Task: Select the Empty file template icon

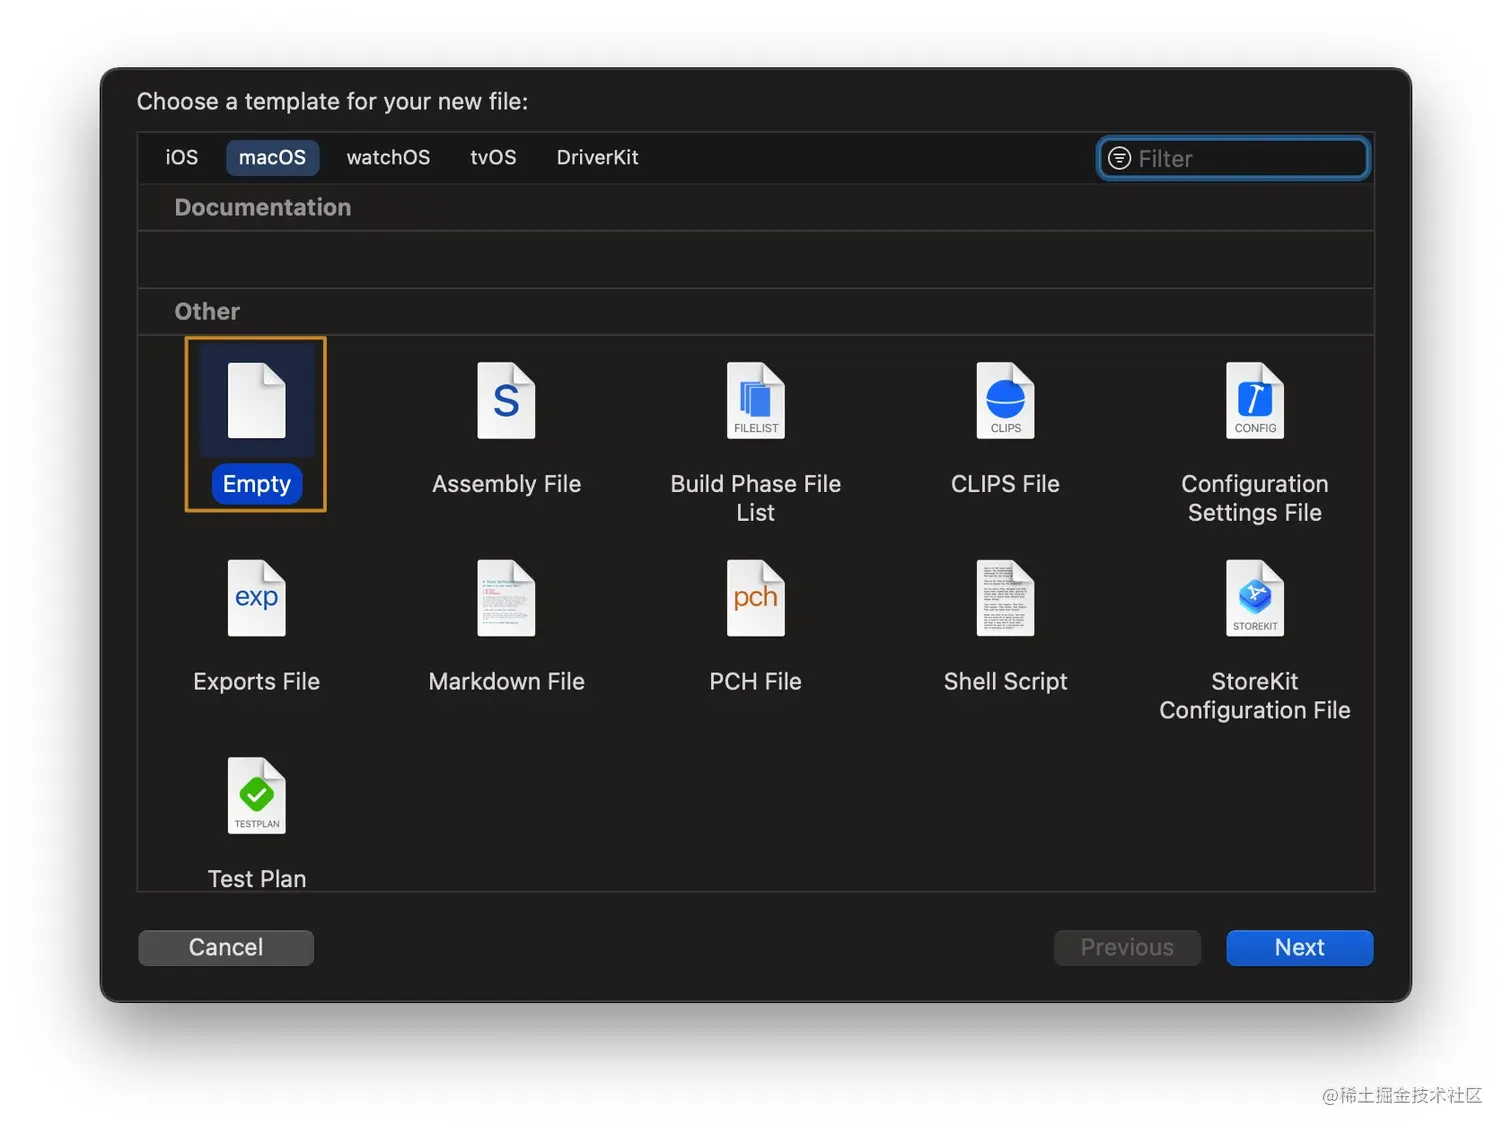Action: pos(257,400)
